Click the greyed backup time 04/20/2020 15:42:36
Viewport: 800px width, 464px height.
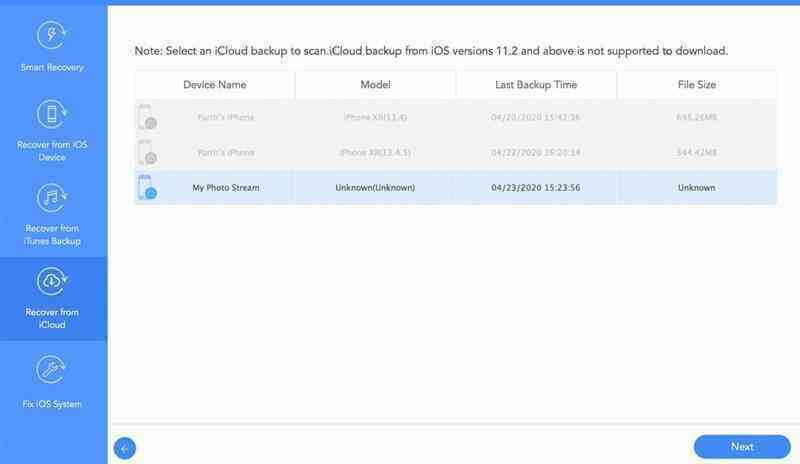(x=536, y=117)
